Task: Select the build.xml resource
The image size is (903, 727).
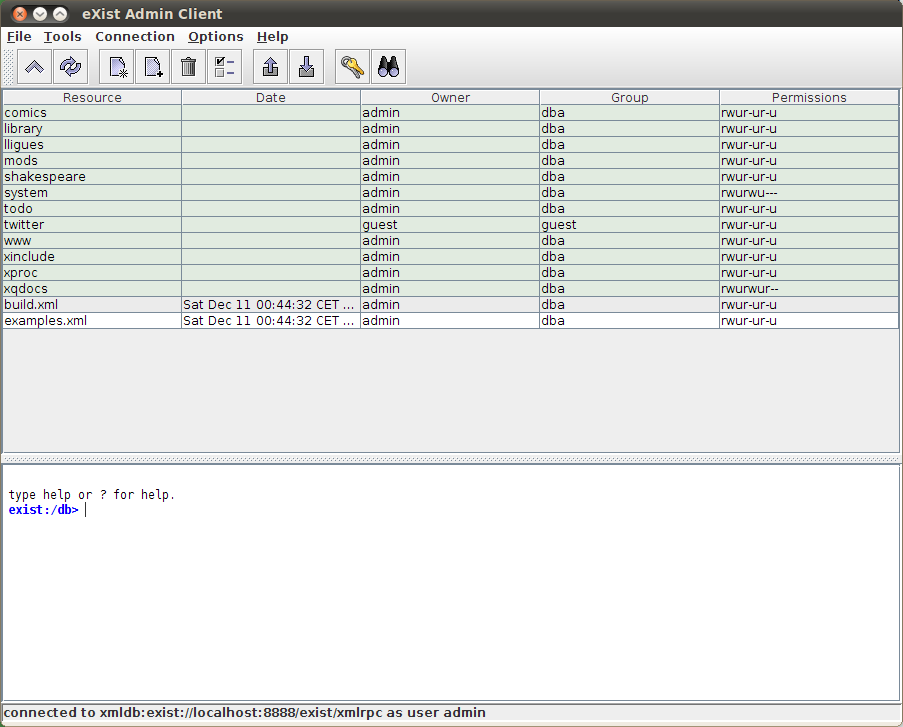Action: pyautogui.click(x=31, y=305)
